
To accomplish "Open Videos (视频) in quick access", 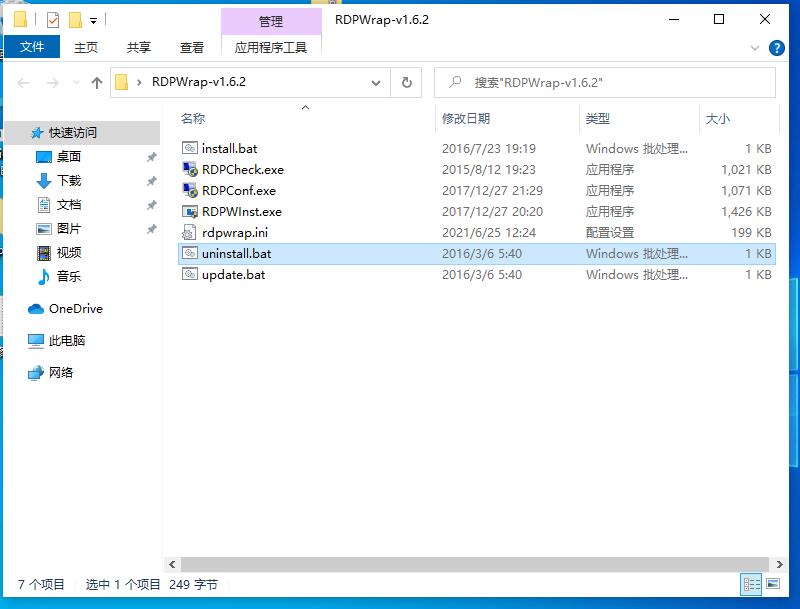I will (68, 252).
